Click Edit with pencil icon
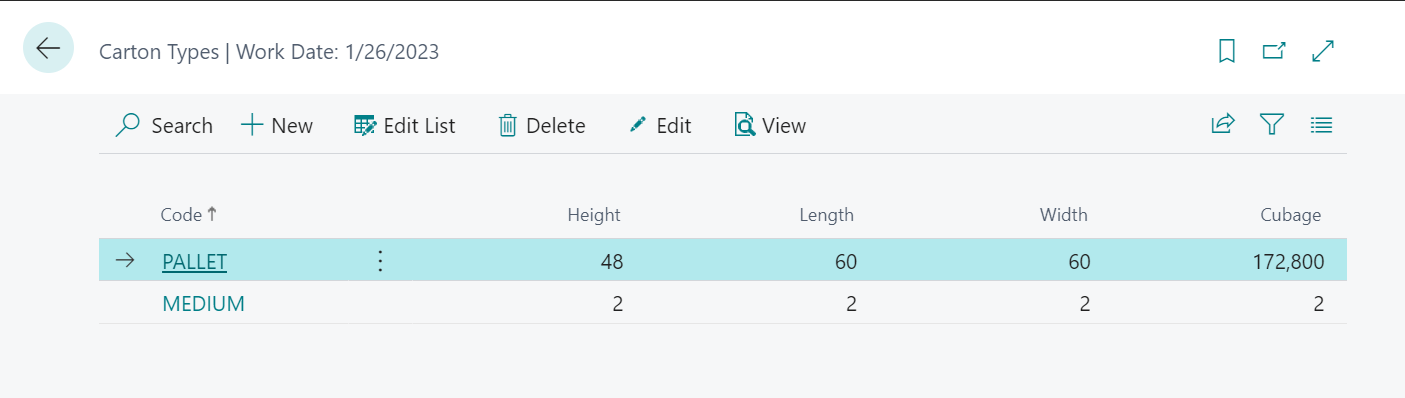Image resolution: width=1405 pixels, height=398 pixels. point(660,126)
